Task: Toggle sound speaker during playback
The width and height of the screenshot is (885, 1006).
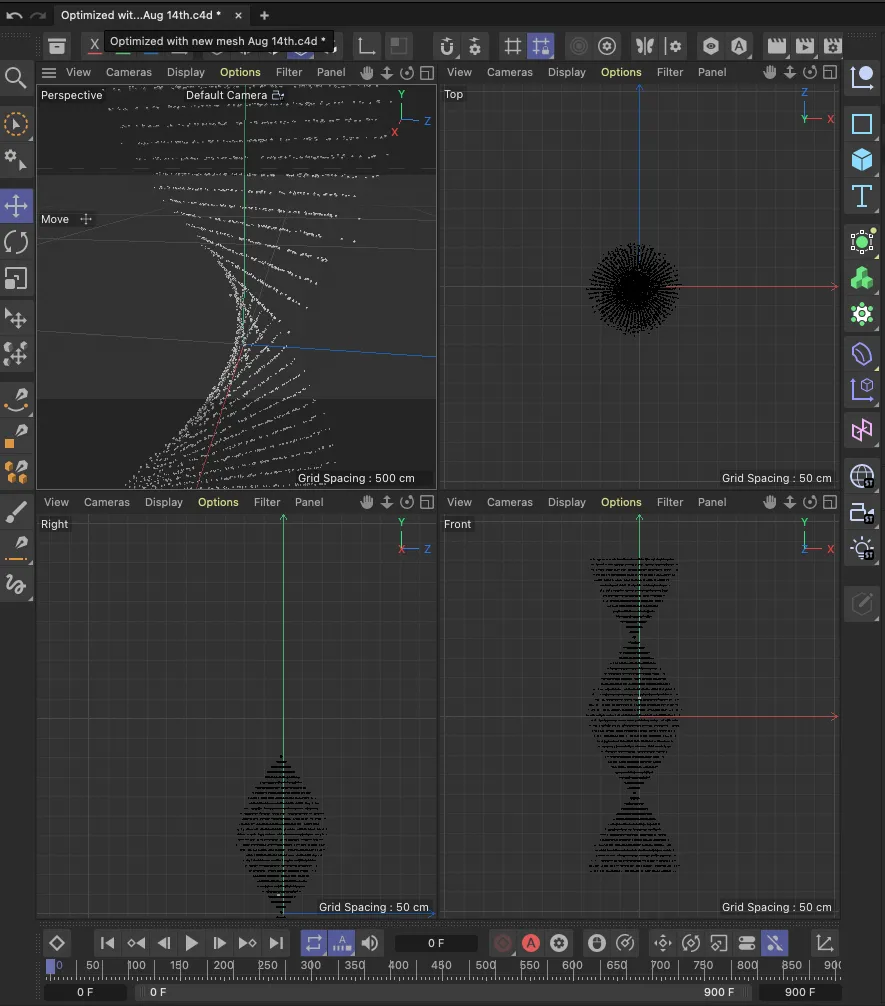Action: point(370,943)
